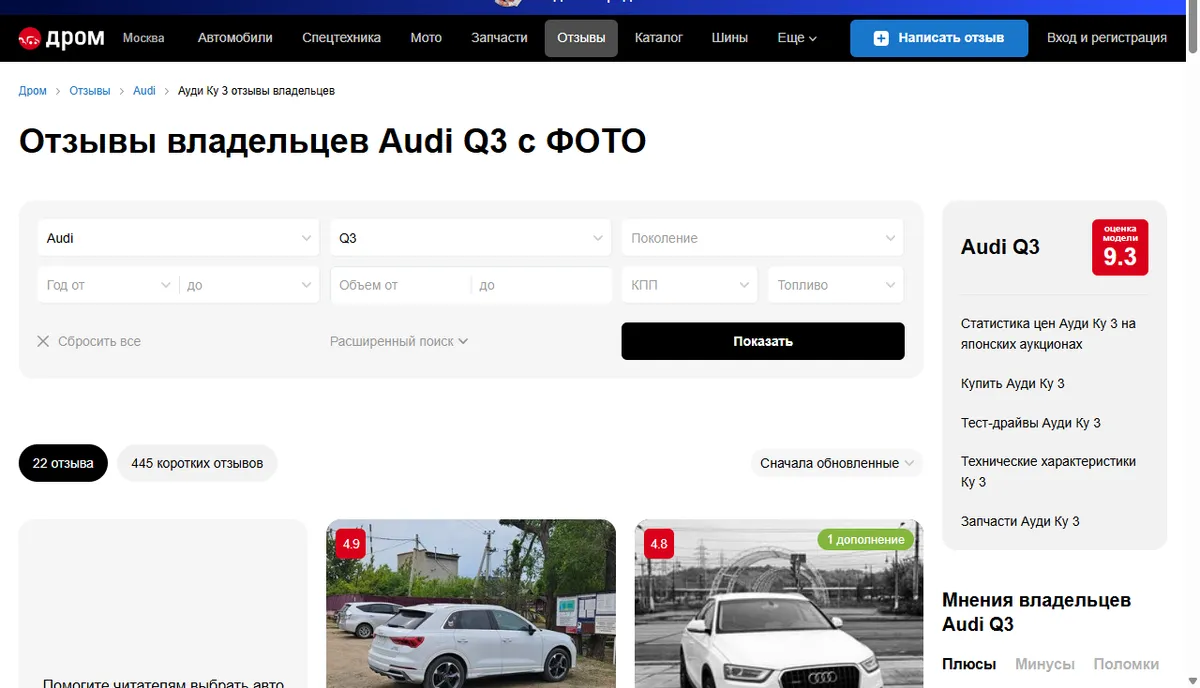The width and height of the screenshot is (1200, 688).
Task: Open Запчасти Ауди Ку 3 link
Action: click(x=1020, y=521)
